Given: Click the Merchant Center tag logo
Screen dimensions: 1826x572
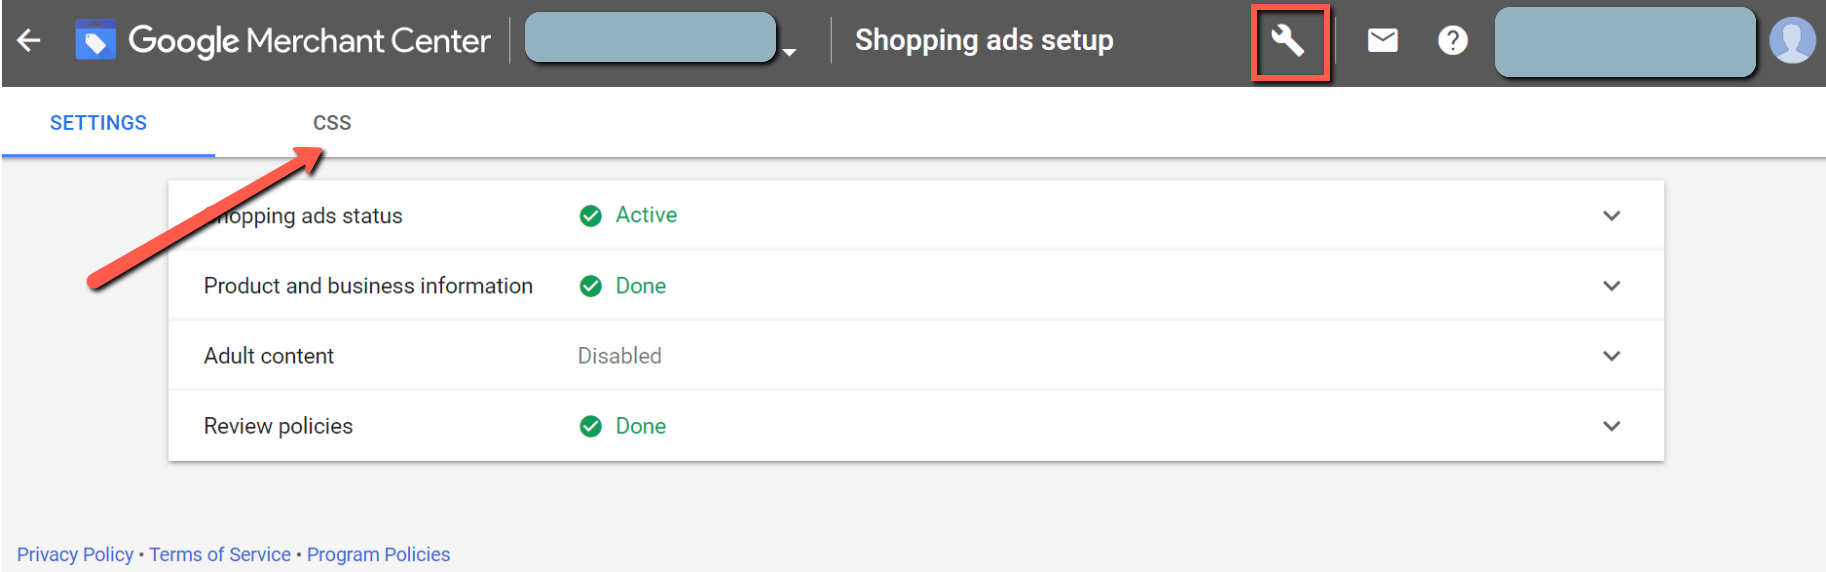Looking at the screenshot, I should click(x=95, y=40).
